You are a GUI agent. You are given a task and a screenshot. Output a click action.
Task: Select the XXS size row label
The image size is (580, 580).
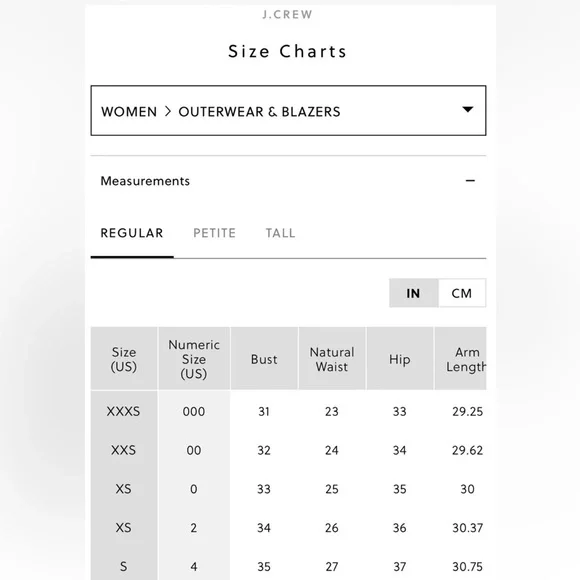123,450
